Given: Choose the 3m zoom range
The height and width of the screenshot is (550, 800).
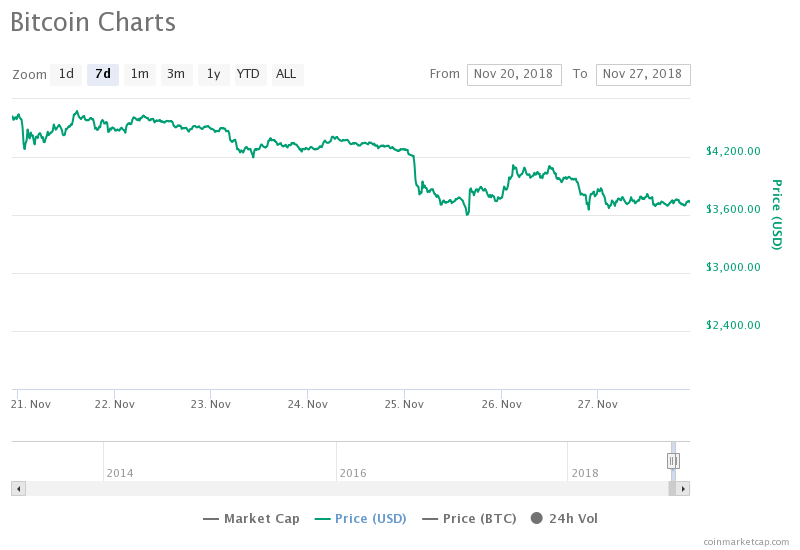Looking at the screenshot, I should [x=176, y=74].
